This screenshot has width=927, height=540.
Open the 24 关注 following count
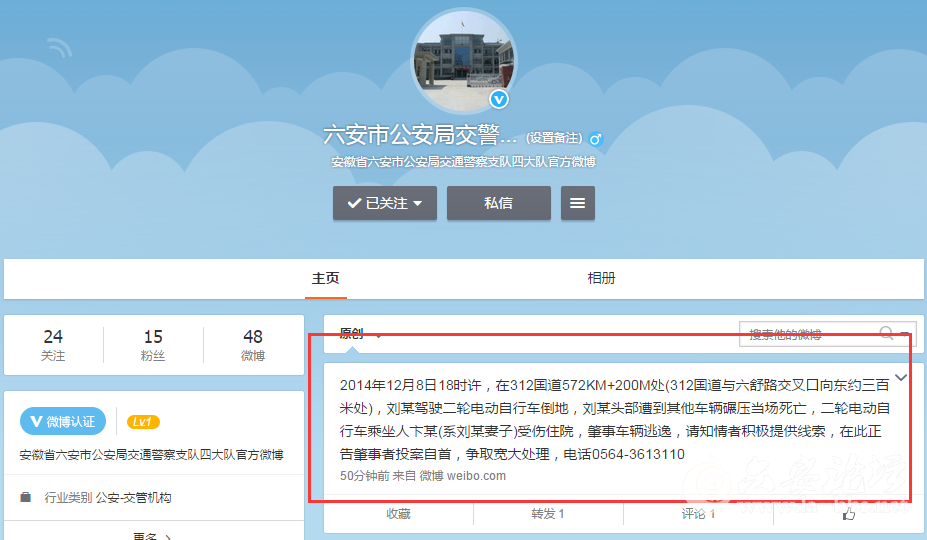tap(53, 344)
